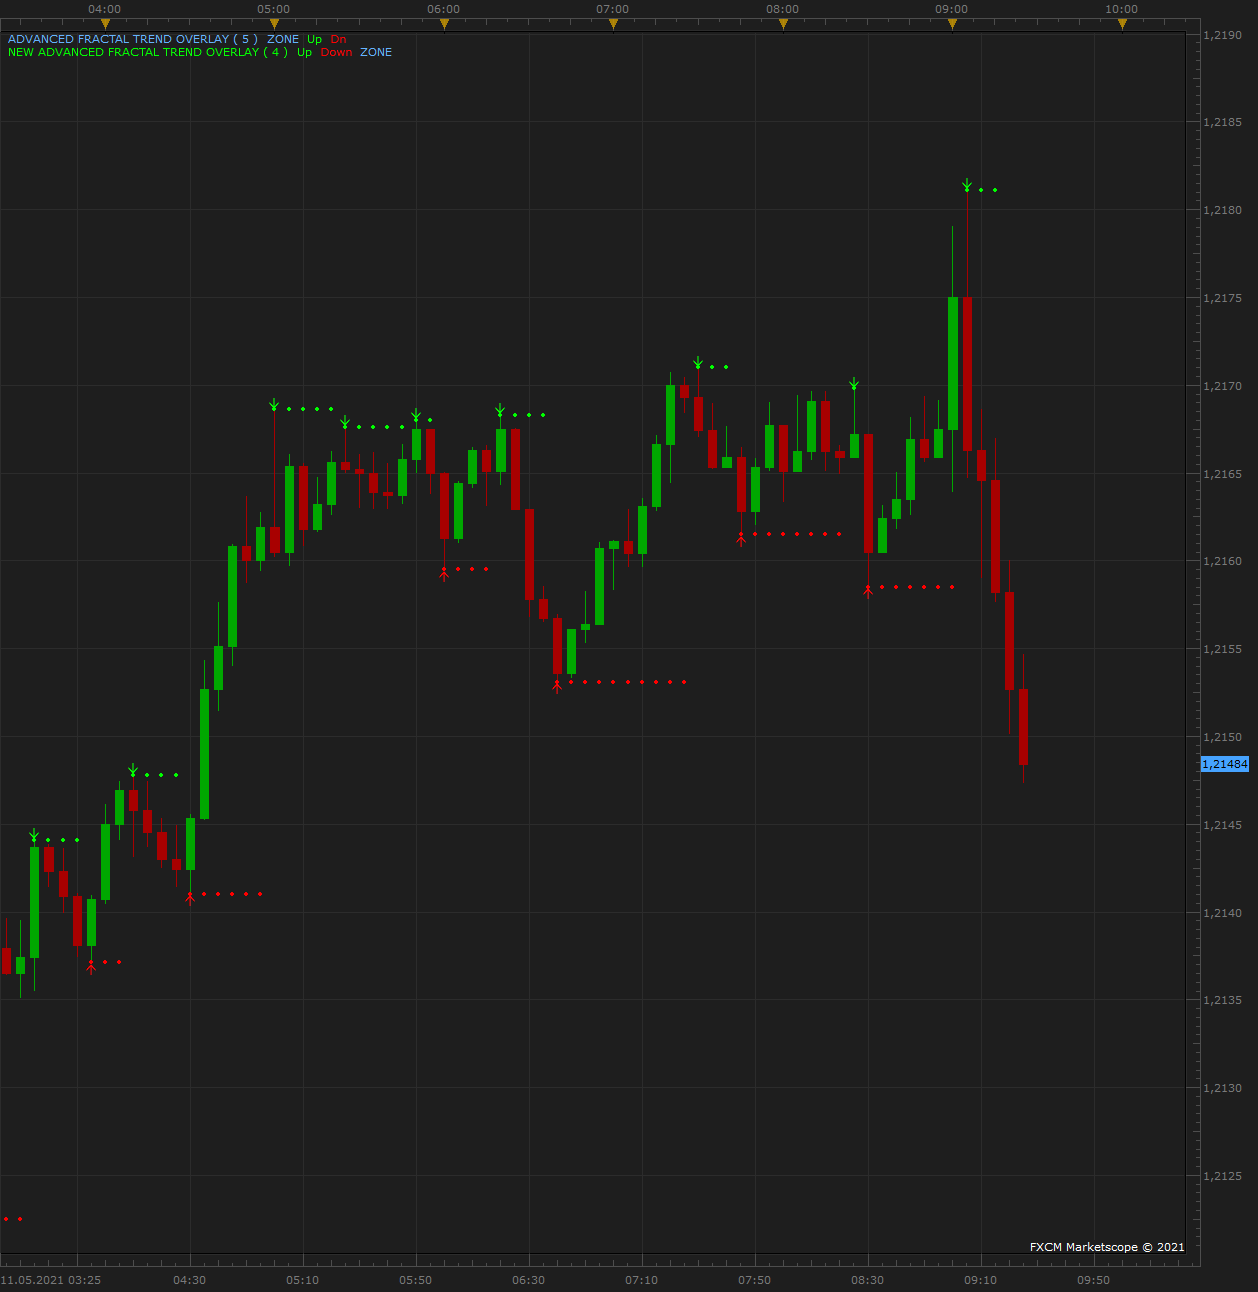Click the orange marker under 06:00
This screenshot has width=1258, height=1292.
[x=444, y=24]
